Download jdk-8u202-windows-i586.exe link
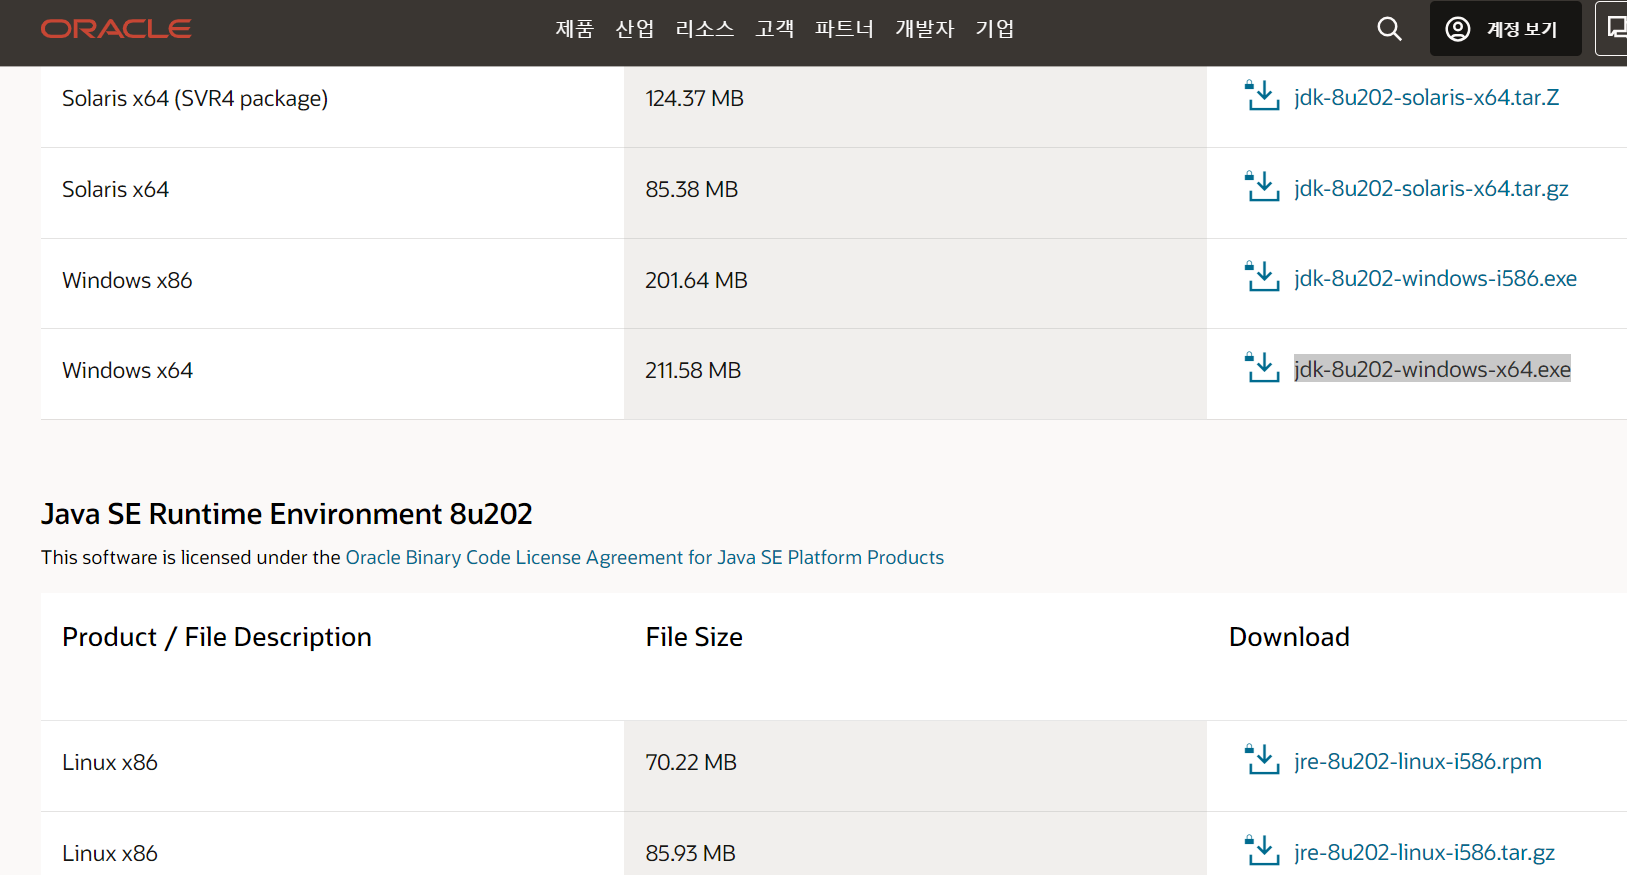The width and height of the screenshot is (1627, 875). tap(1435, 278)
